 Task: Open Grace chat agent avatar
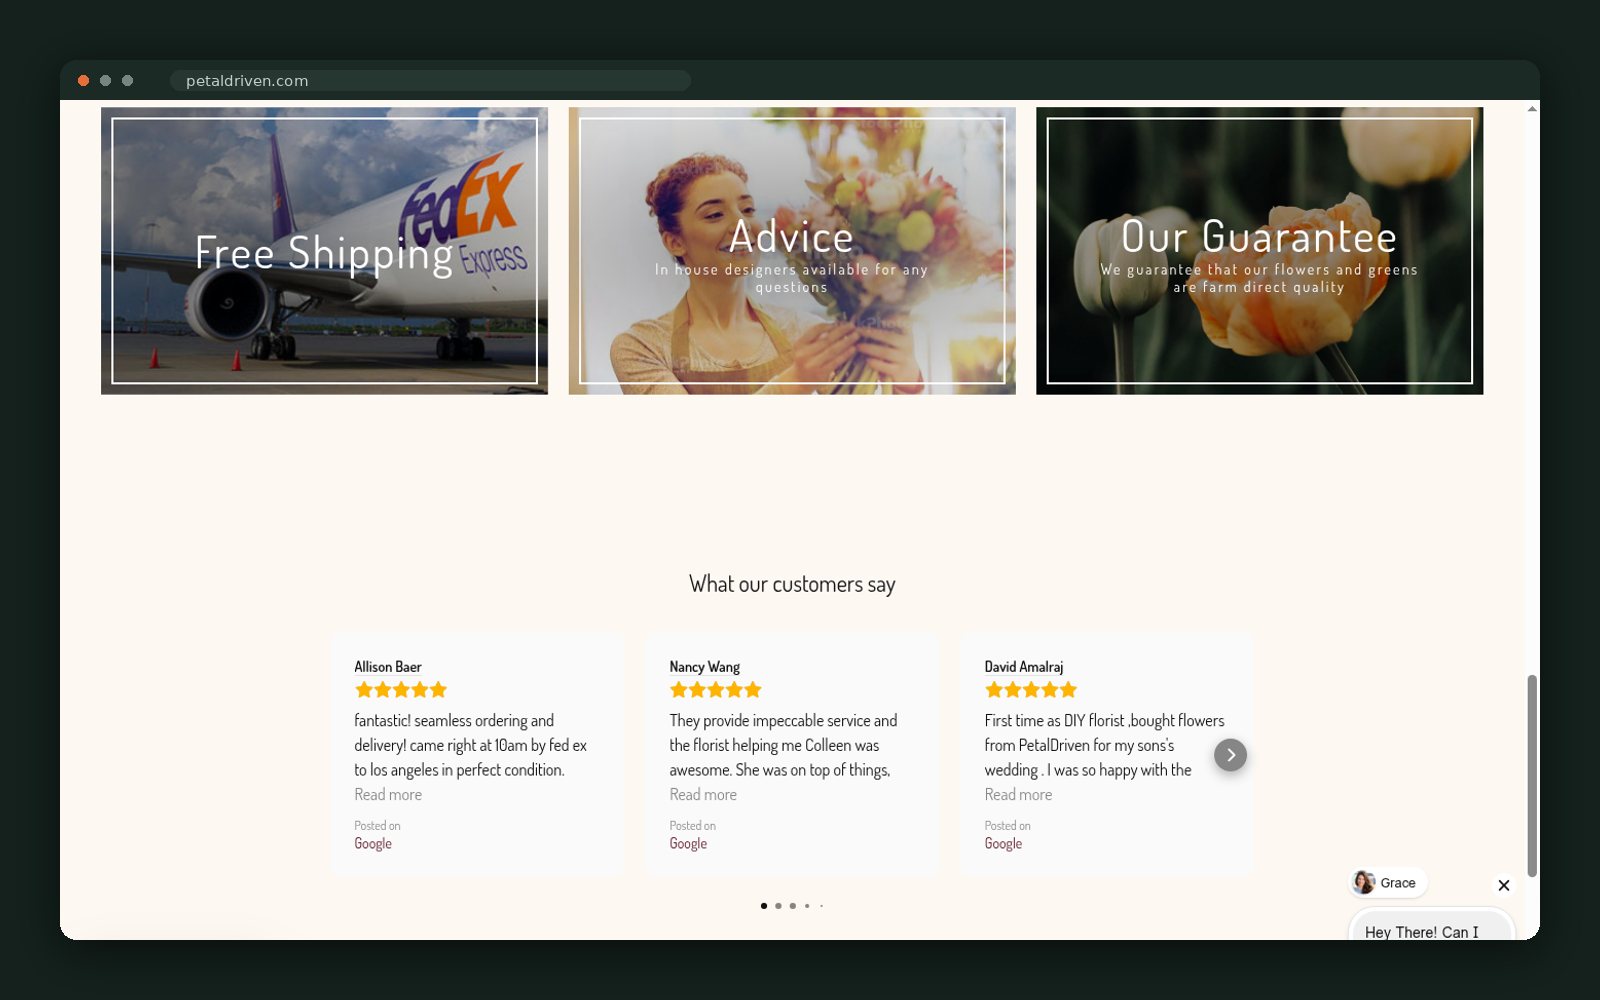(x=1363, y=882)
